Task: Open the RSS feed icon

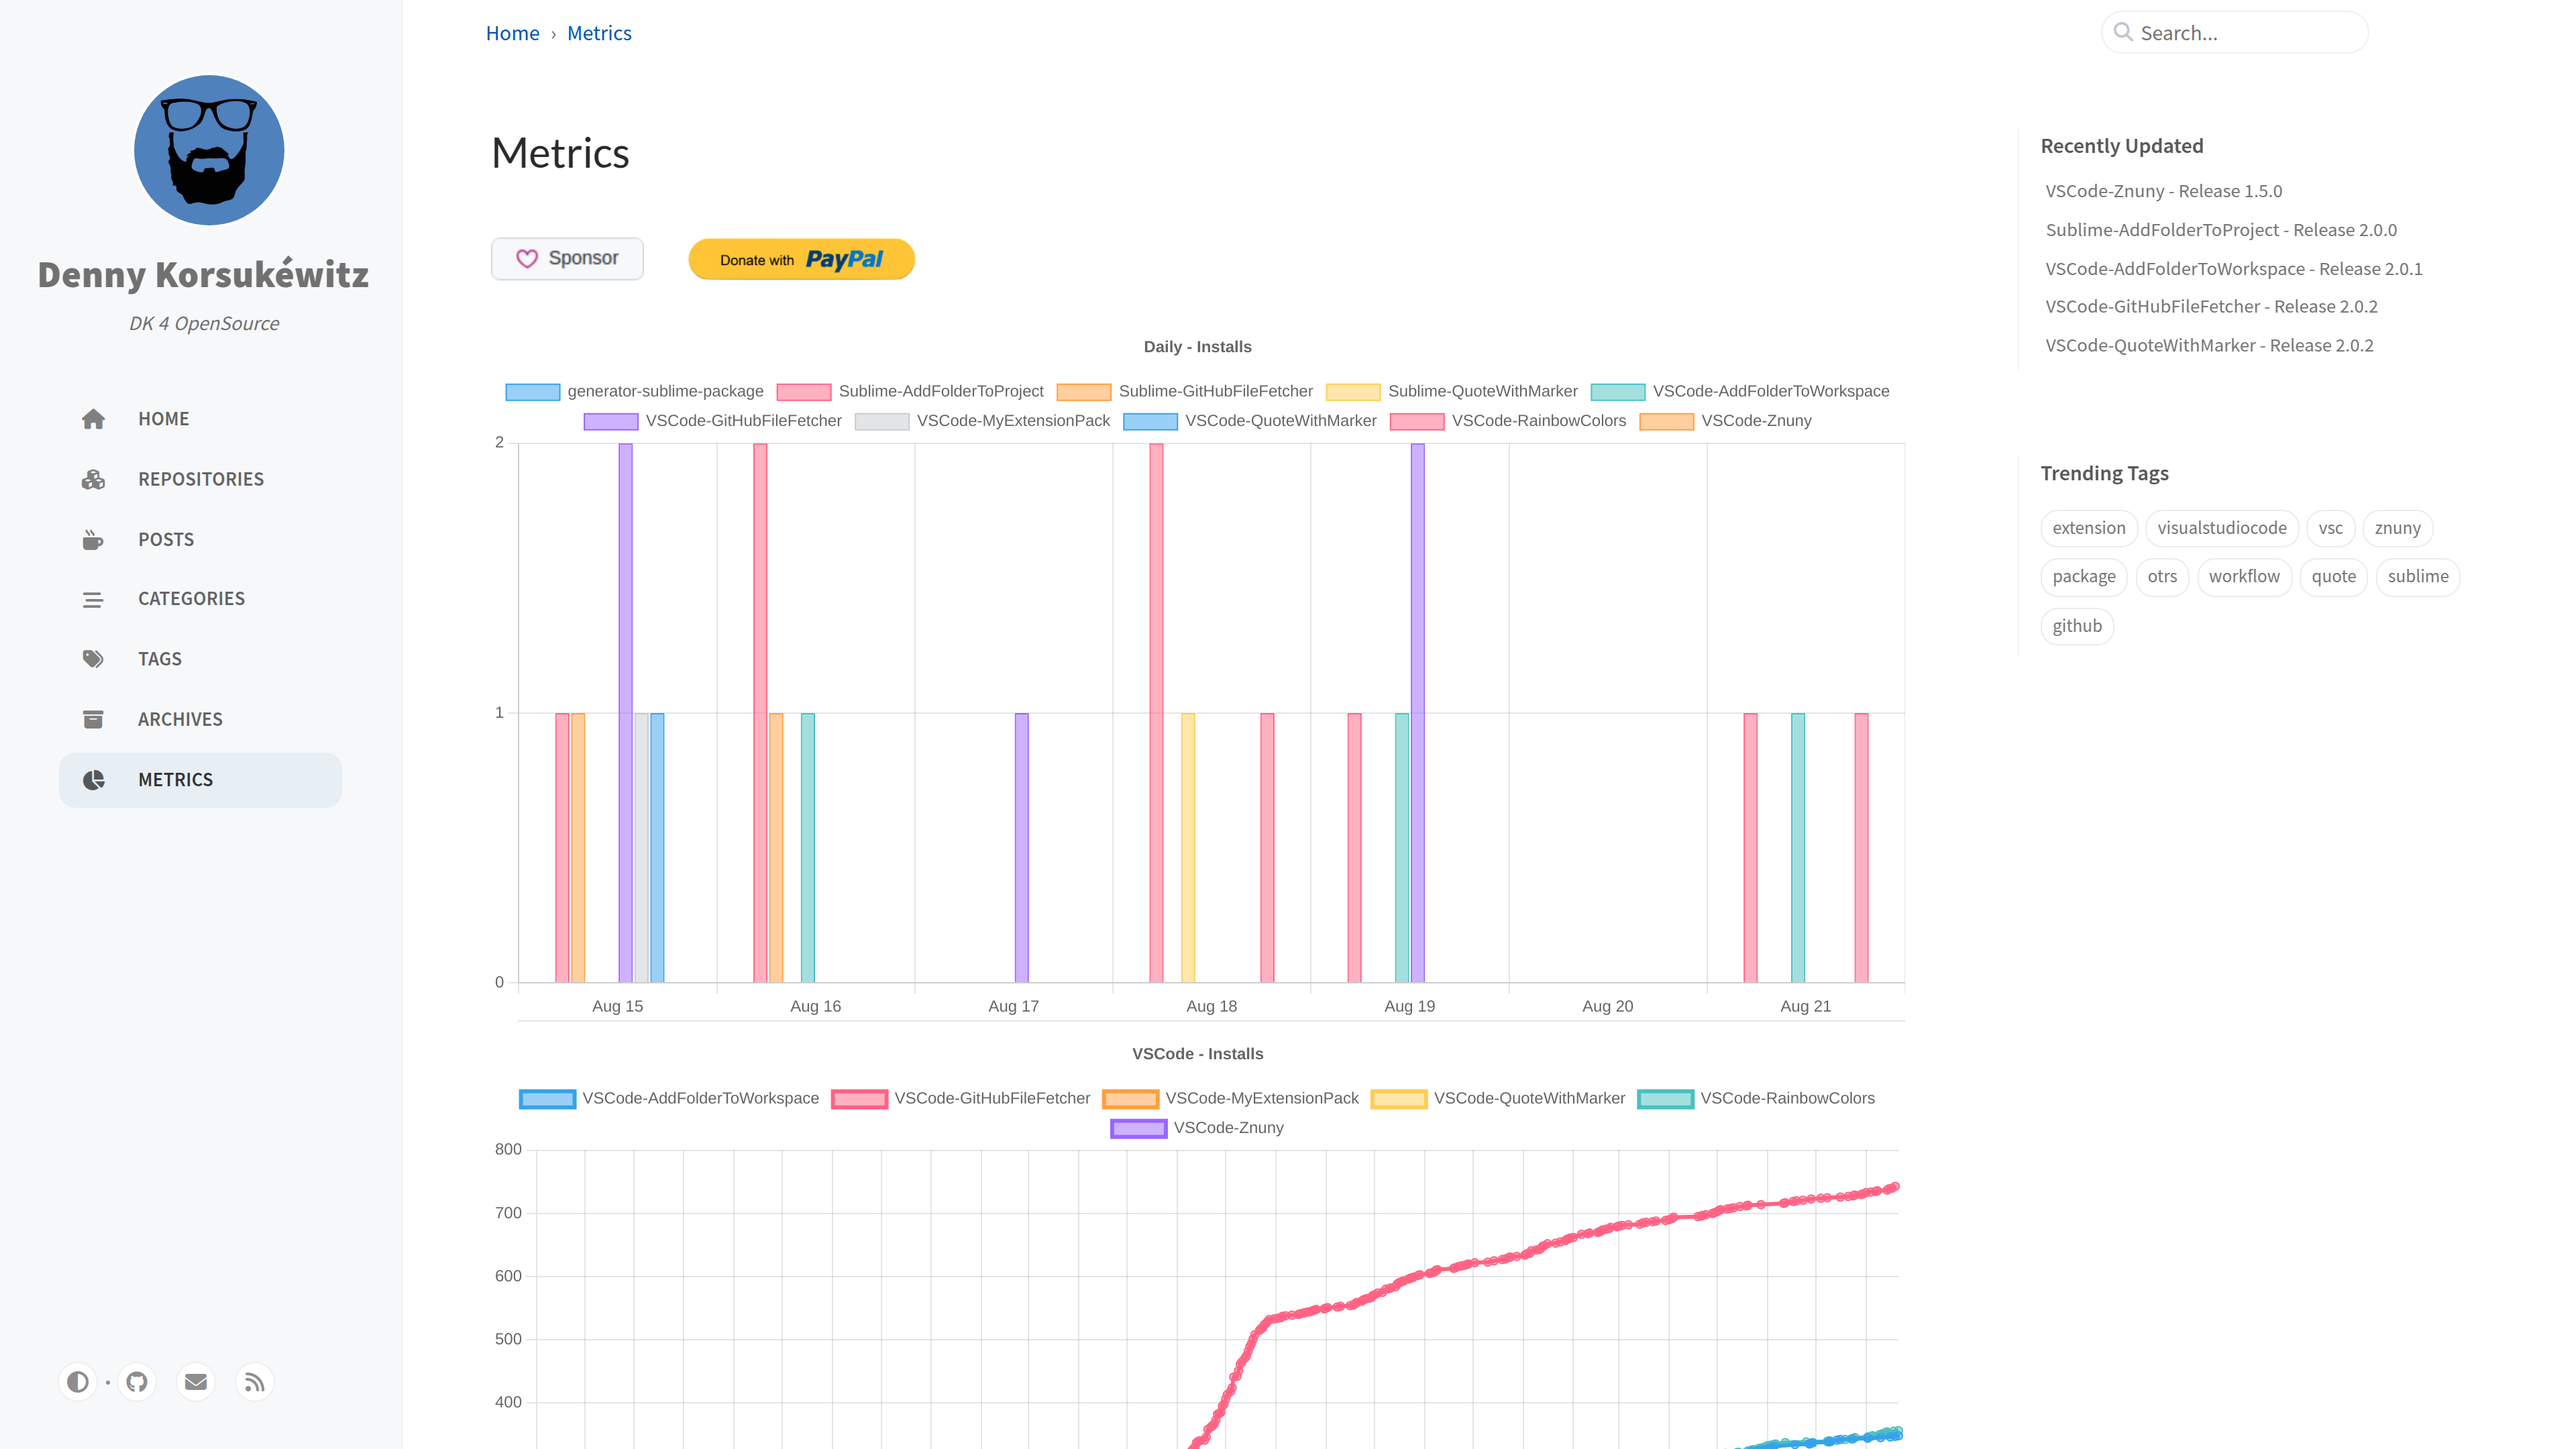Action: (x=255, y=1382)
